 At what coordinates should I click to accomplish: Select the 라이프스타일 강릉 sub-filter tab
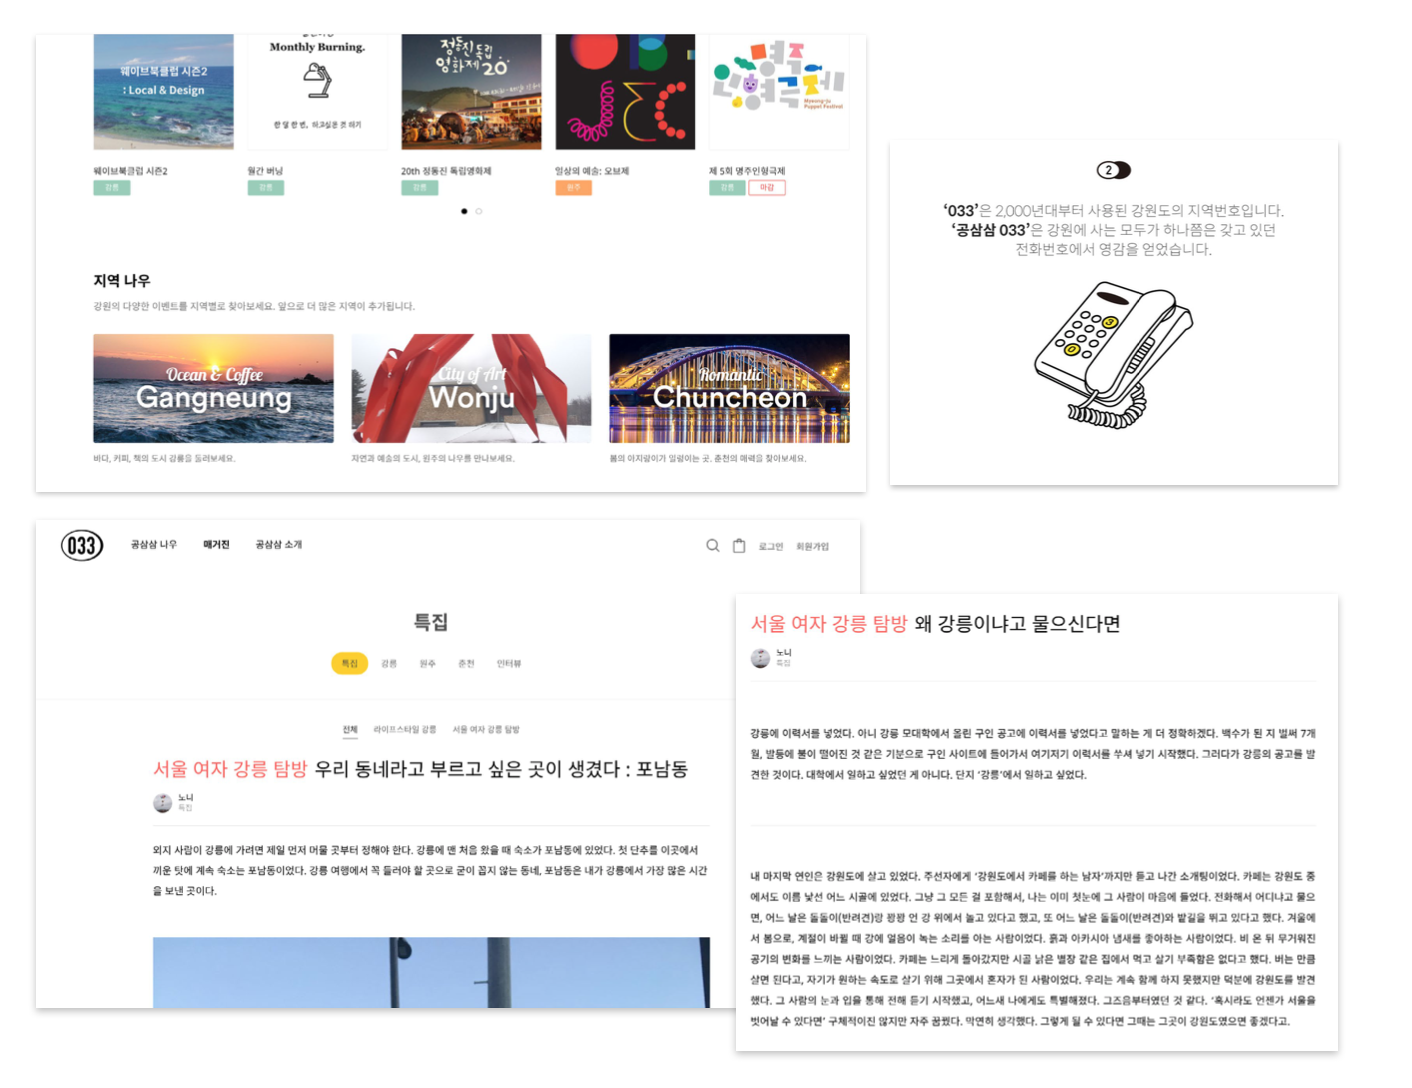click(404, 730)
